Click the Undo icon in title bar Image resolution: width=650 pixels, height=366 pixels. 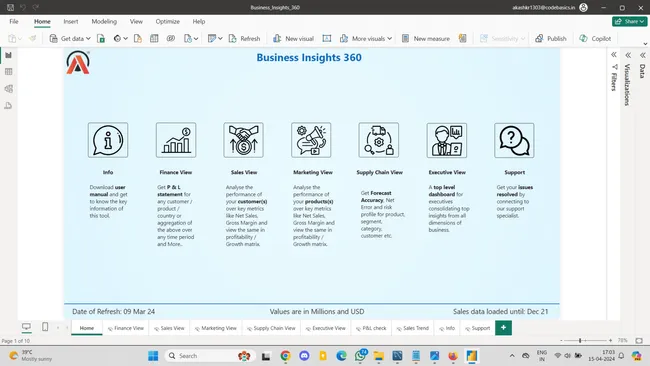[23, 7]
